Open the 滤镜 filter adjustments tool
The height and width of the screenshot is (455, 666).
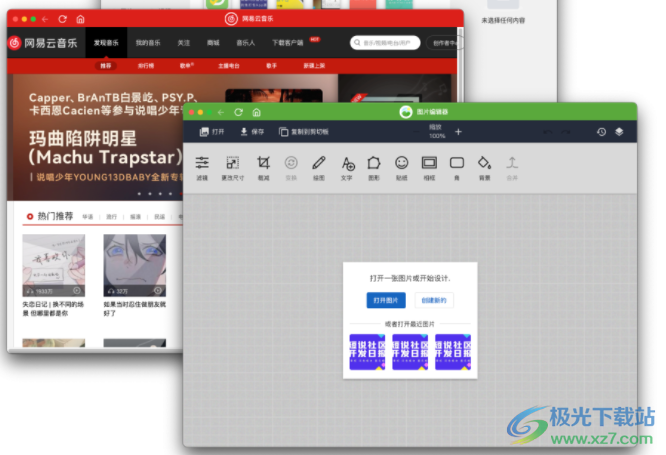coord(202,166)
